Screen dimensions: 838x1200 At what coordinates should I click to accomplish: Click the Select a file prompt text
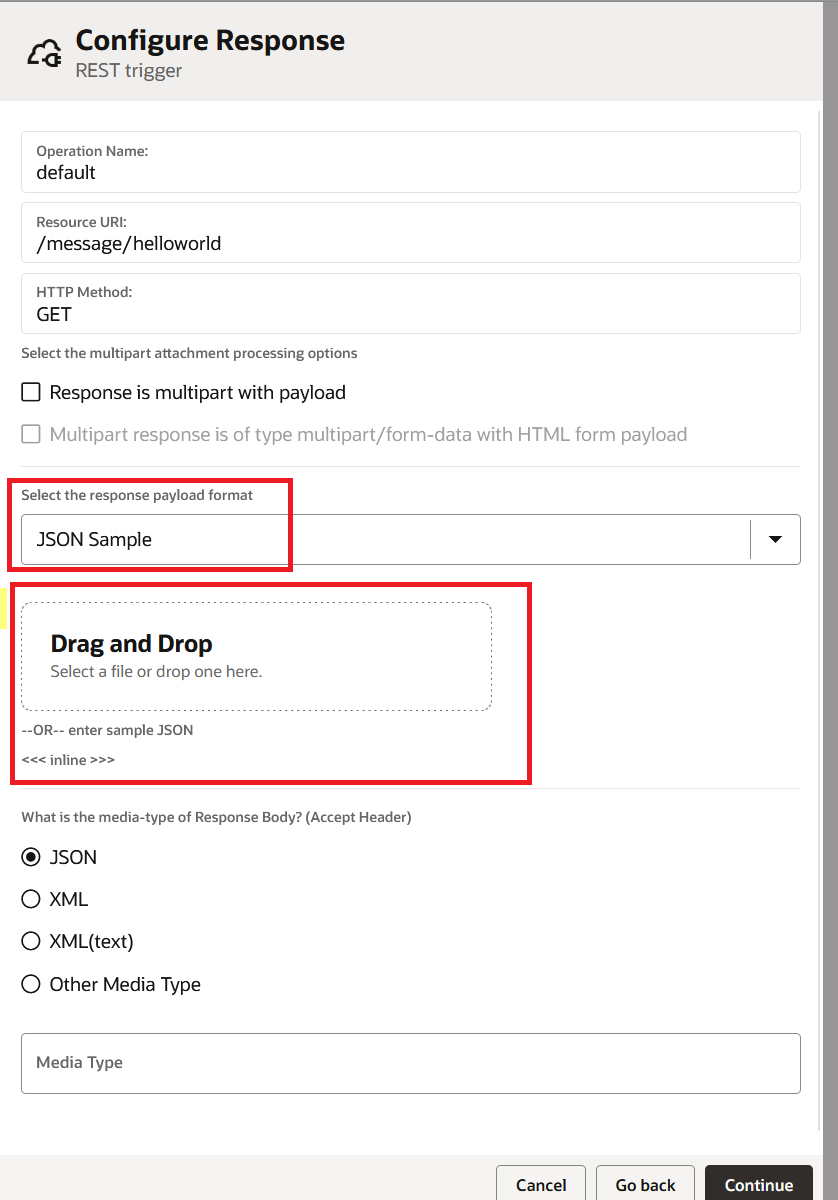[156, 672]
